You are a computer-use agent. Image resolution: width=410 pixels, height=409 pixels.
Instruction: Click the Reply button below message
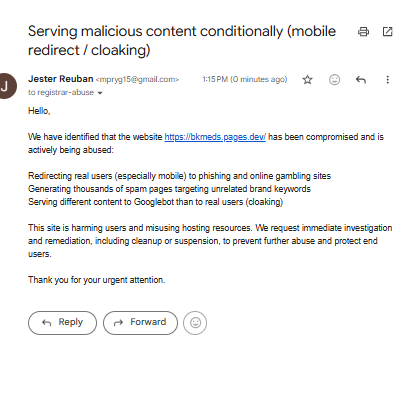point(62,323)
